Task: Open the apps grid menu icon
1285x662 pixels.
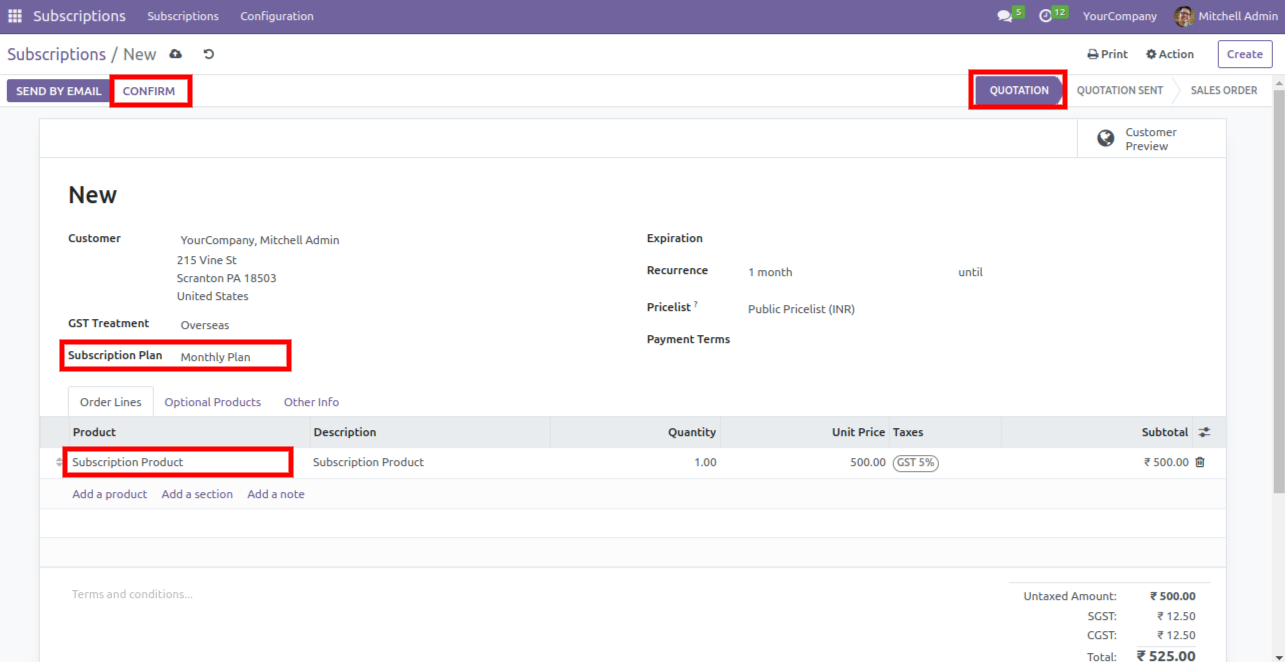Action: tap(15, 16)
